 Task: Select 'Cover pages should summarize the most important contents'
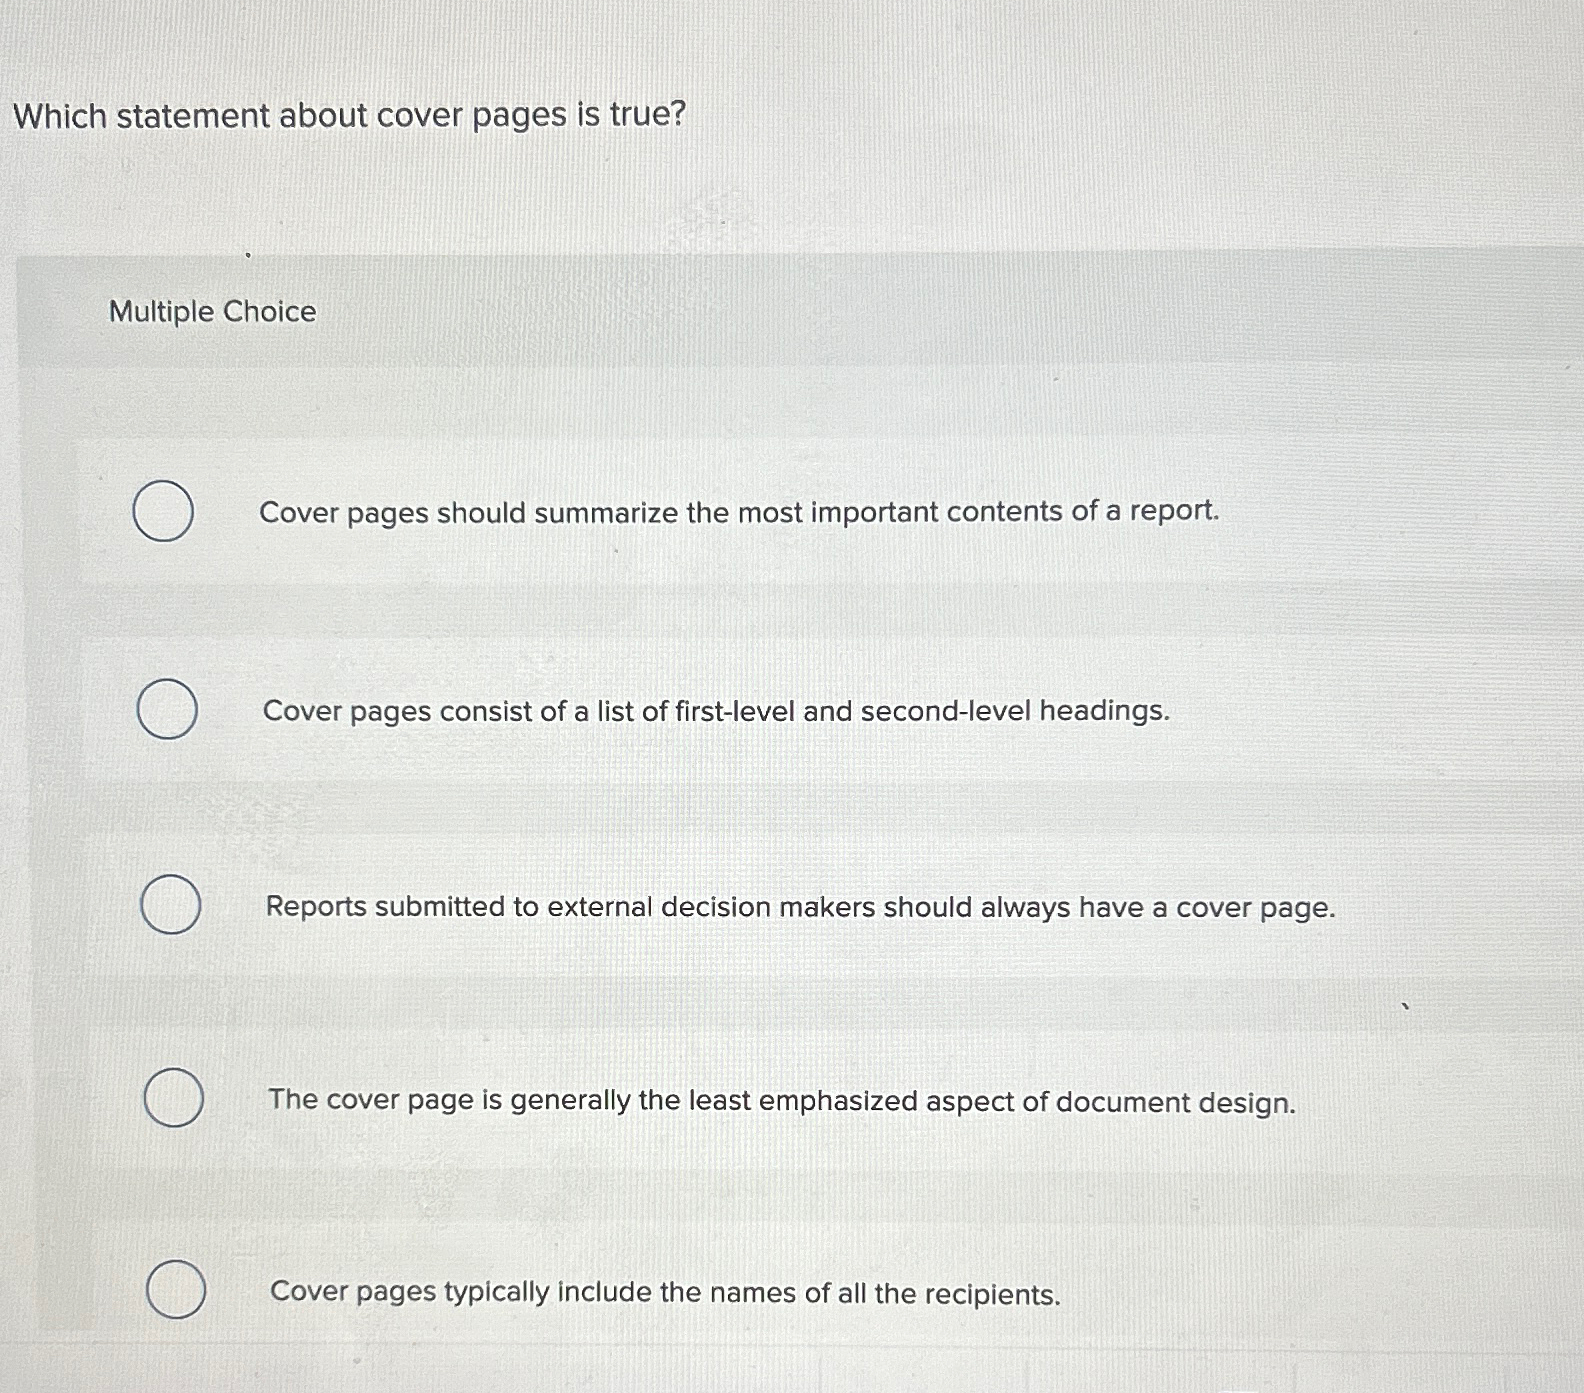click(x=741, y=513)
